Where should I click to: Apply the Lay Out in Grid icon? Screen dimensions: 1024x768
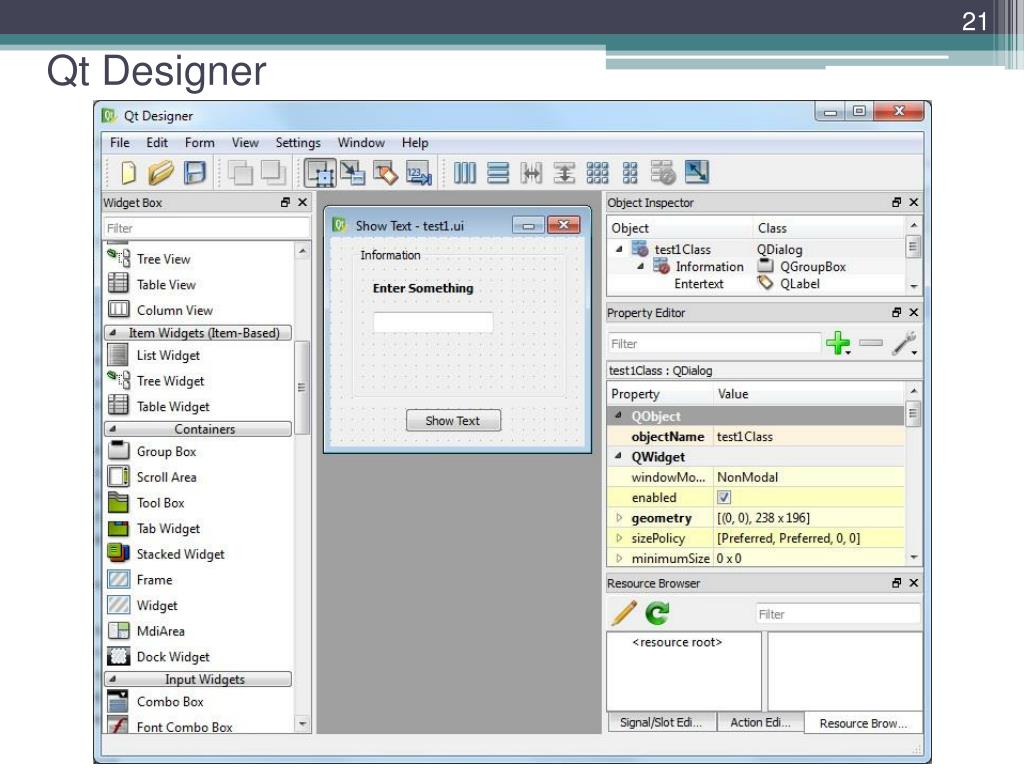(x=597, y=173)
